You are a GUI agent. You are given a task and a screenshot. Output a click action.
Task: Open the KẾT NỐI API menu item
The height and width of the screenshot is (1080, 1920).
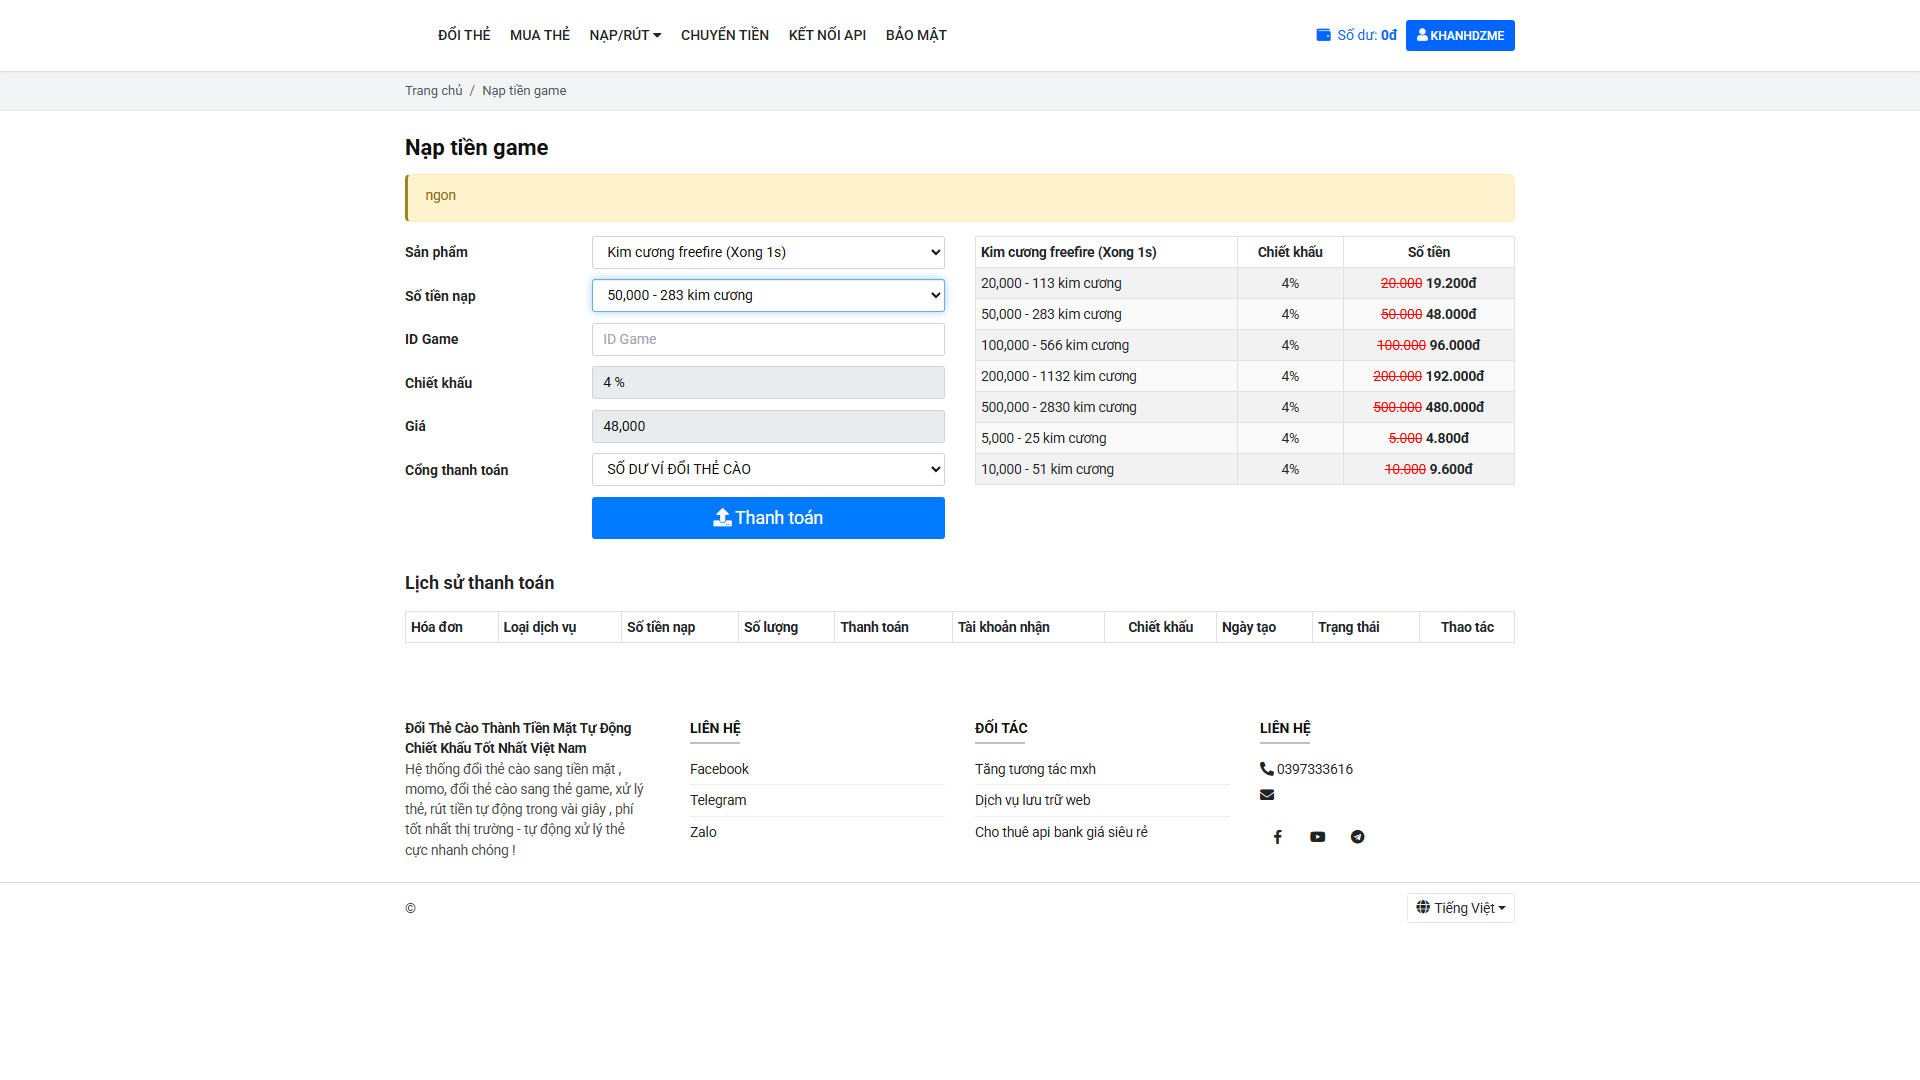click(x=827, y=35)
